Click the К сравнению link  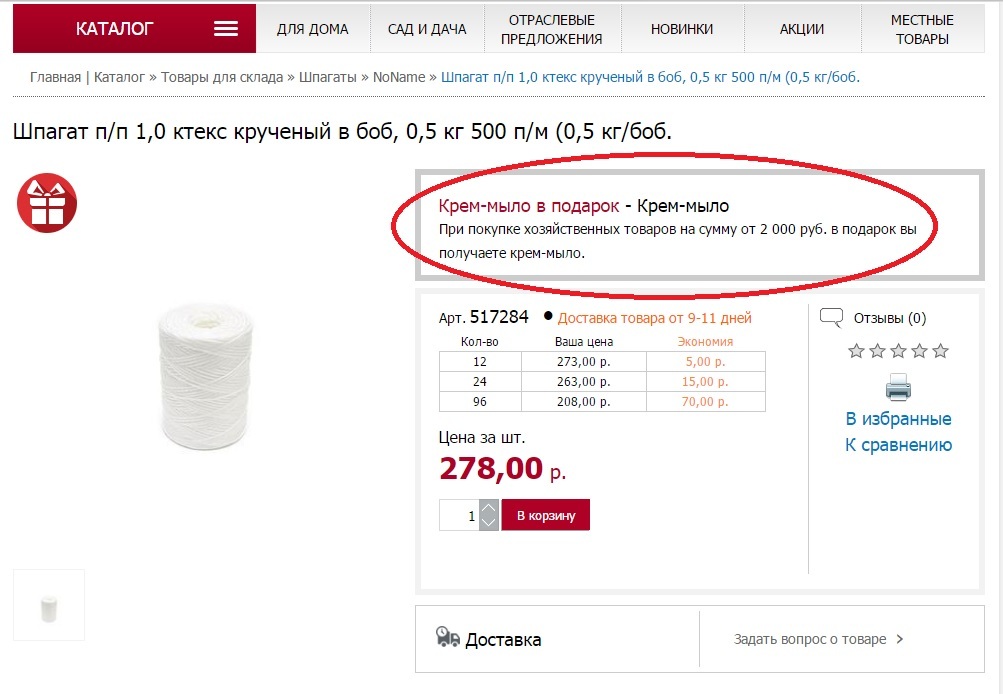(x=898, y=445)
